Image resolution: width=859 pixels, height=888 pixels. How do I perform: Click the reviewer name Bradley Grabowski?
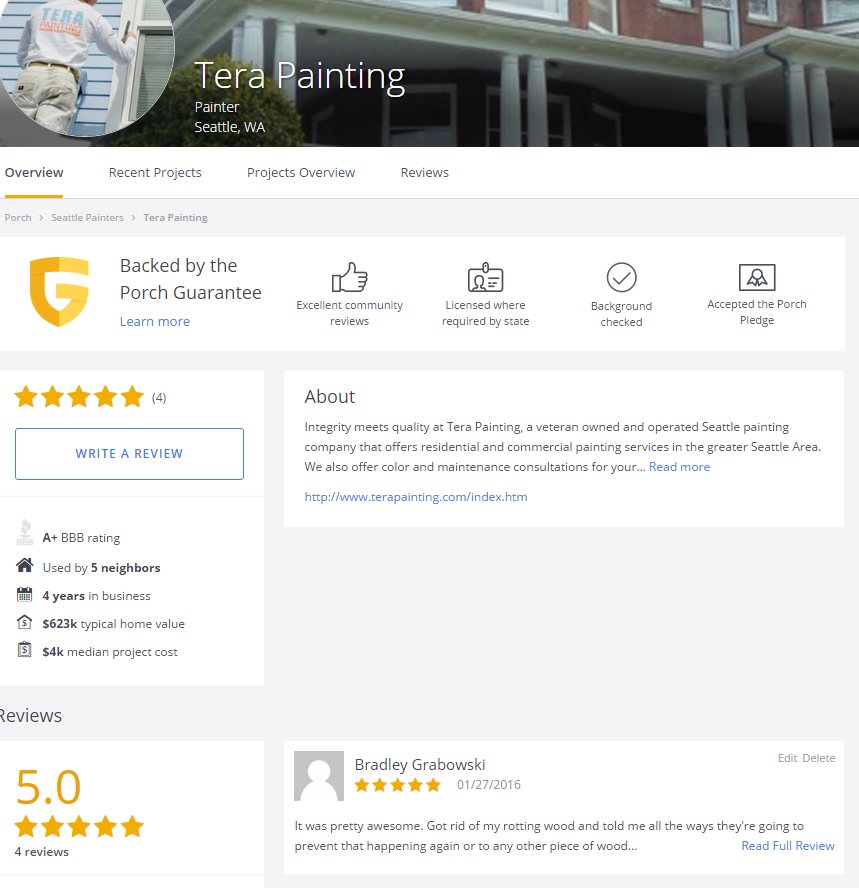coord(420,765)
